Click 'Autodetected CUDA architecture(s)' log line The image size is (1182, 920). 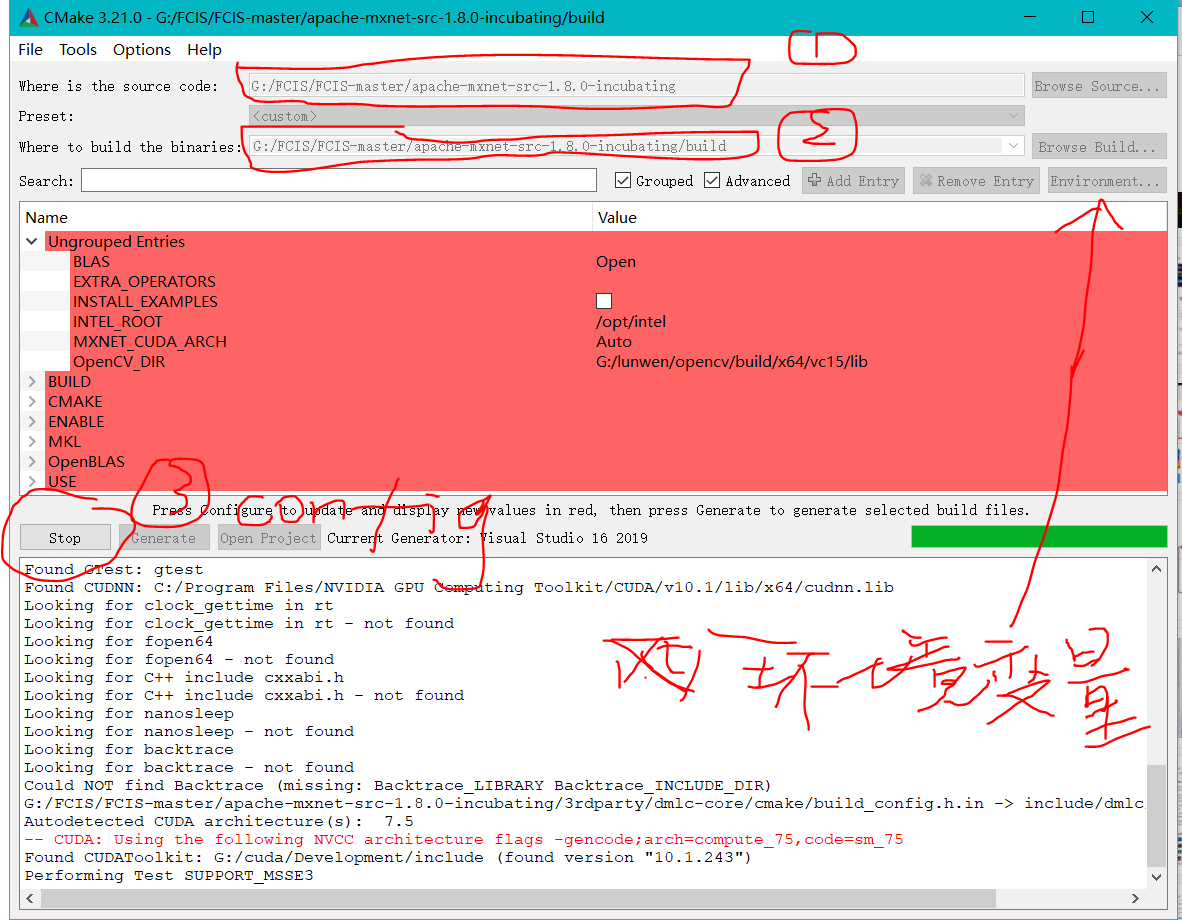pyautogui.click(x=219, y=821)
